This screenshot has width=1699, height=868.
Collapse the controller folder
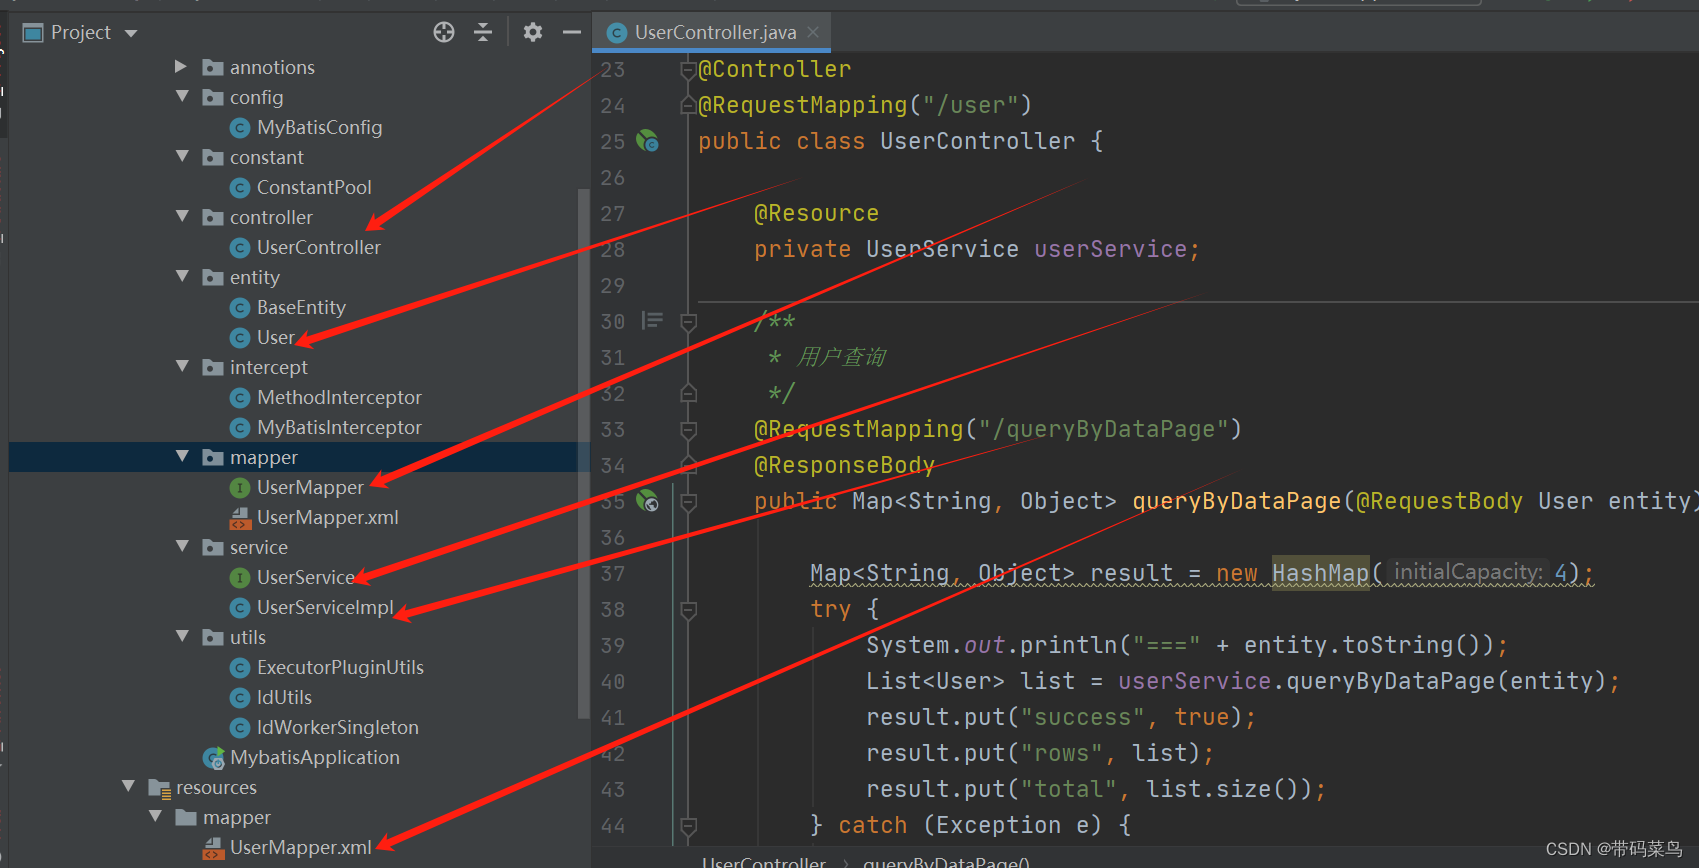(182, 217)
